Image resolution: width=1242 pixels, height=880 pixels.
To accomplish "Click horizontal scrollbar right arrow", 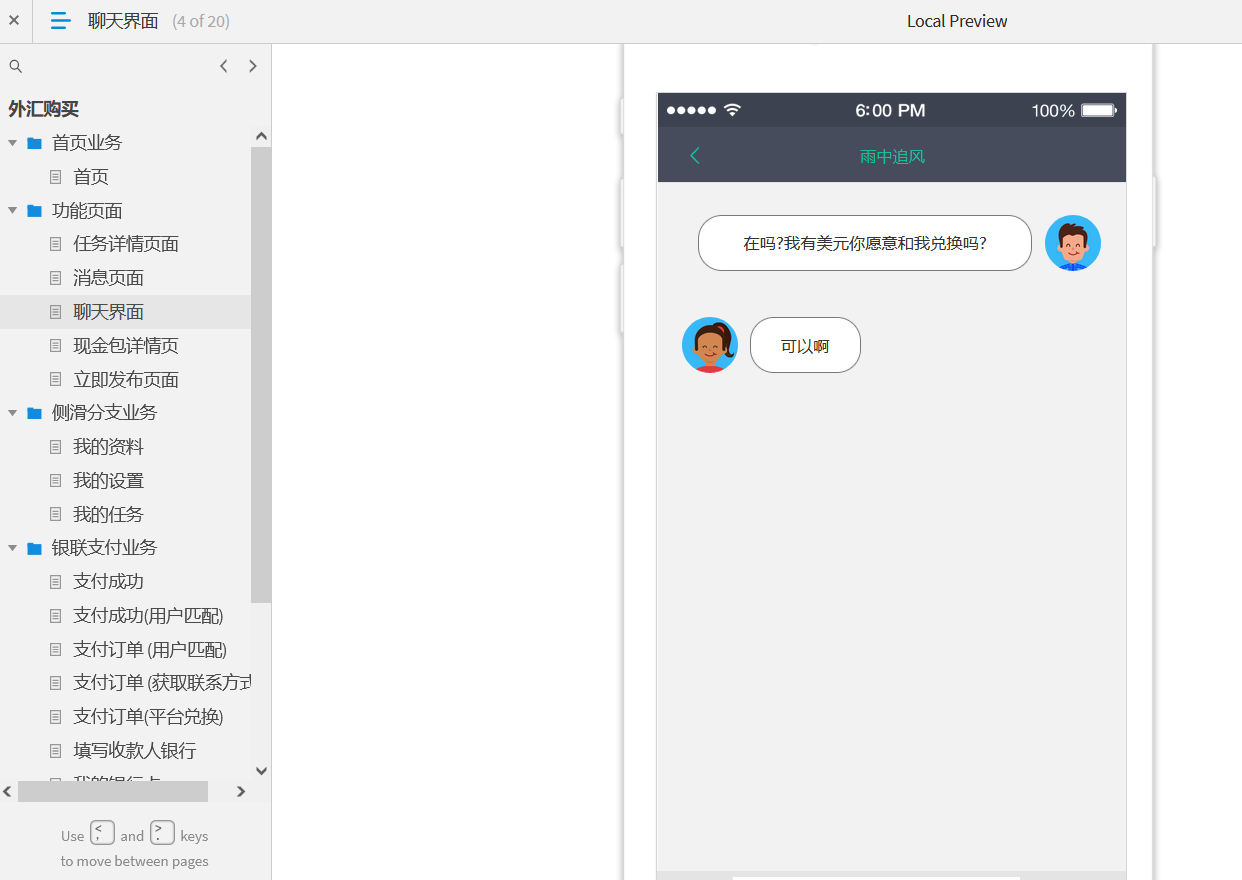I will click(x=241, y=792).
